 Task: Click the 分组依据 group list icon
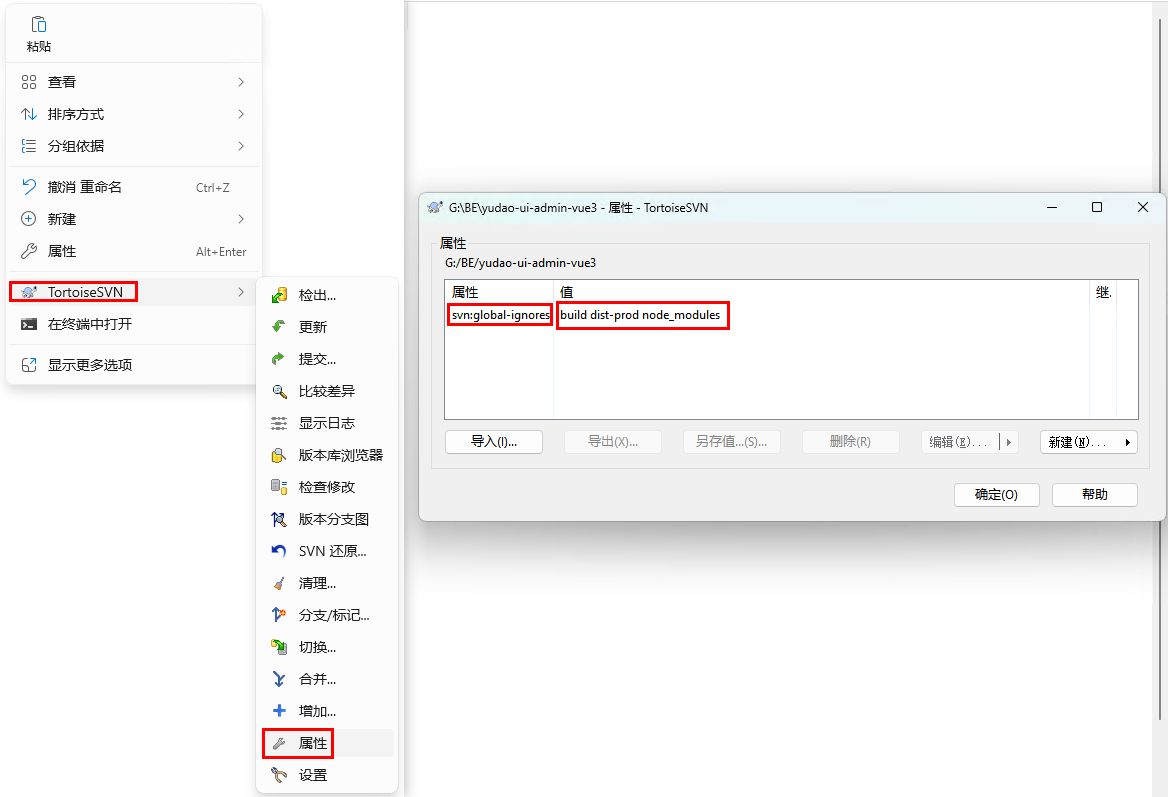[29, 146]
